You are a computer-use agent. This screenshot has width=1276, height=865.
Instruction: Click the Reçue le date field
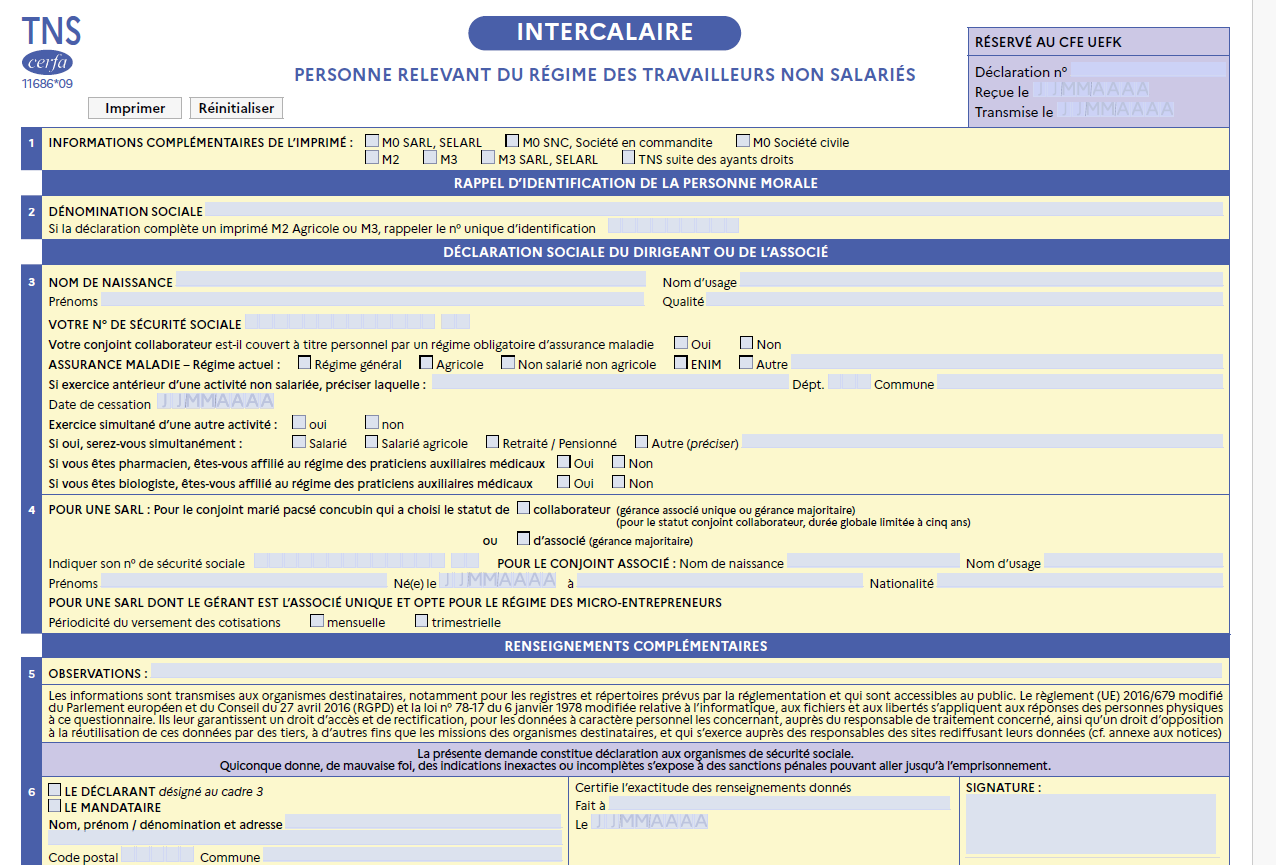point(1091,90)
